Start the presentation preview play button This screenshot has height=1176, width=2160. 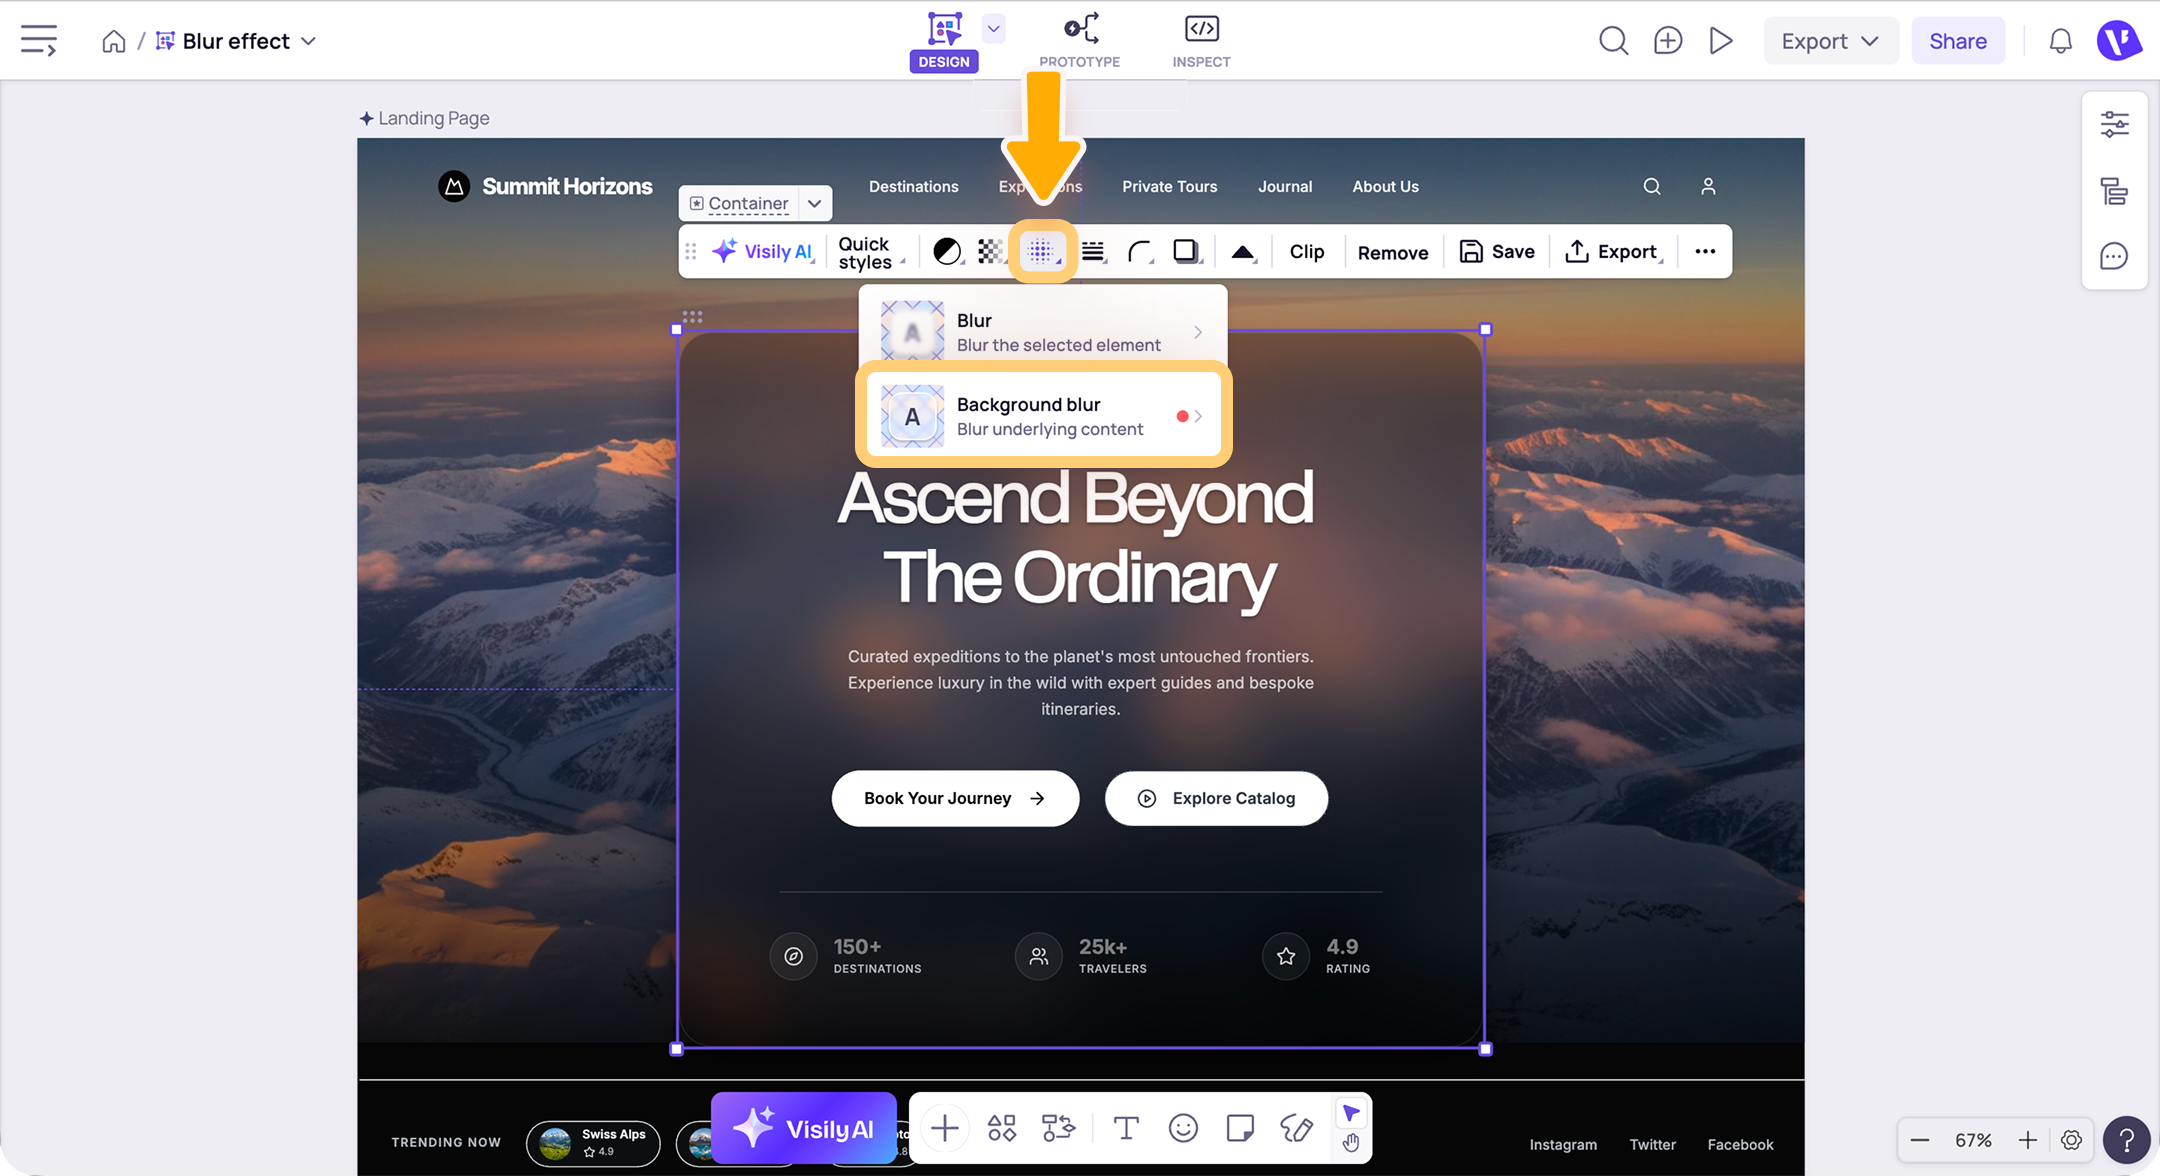(1721, 41)
